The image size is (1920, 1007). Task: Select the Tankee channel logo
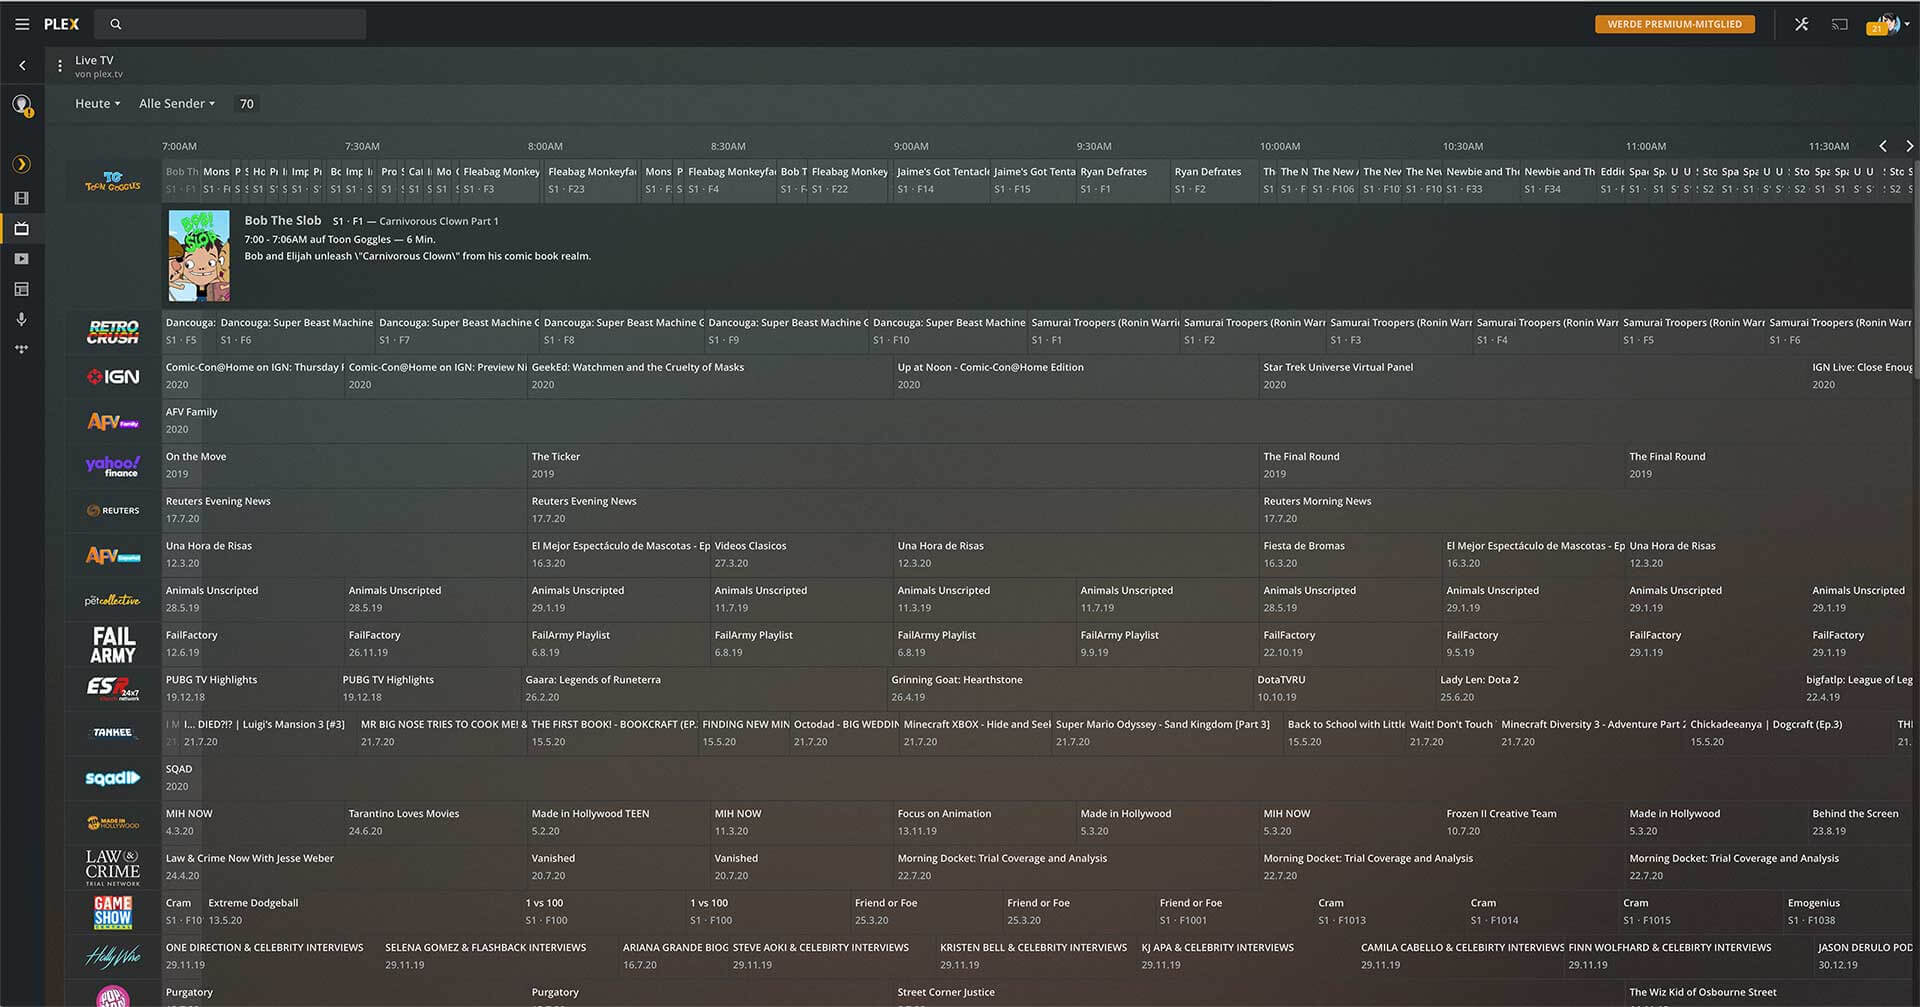[x=113, y=733]
